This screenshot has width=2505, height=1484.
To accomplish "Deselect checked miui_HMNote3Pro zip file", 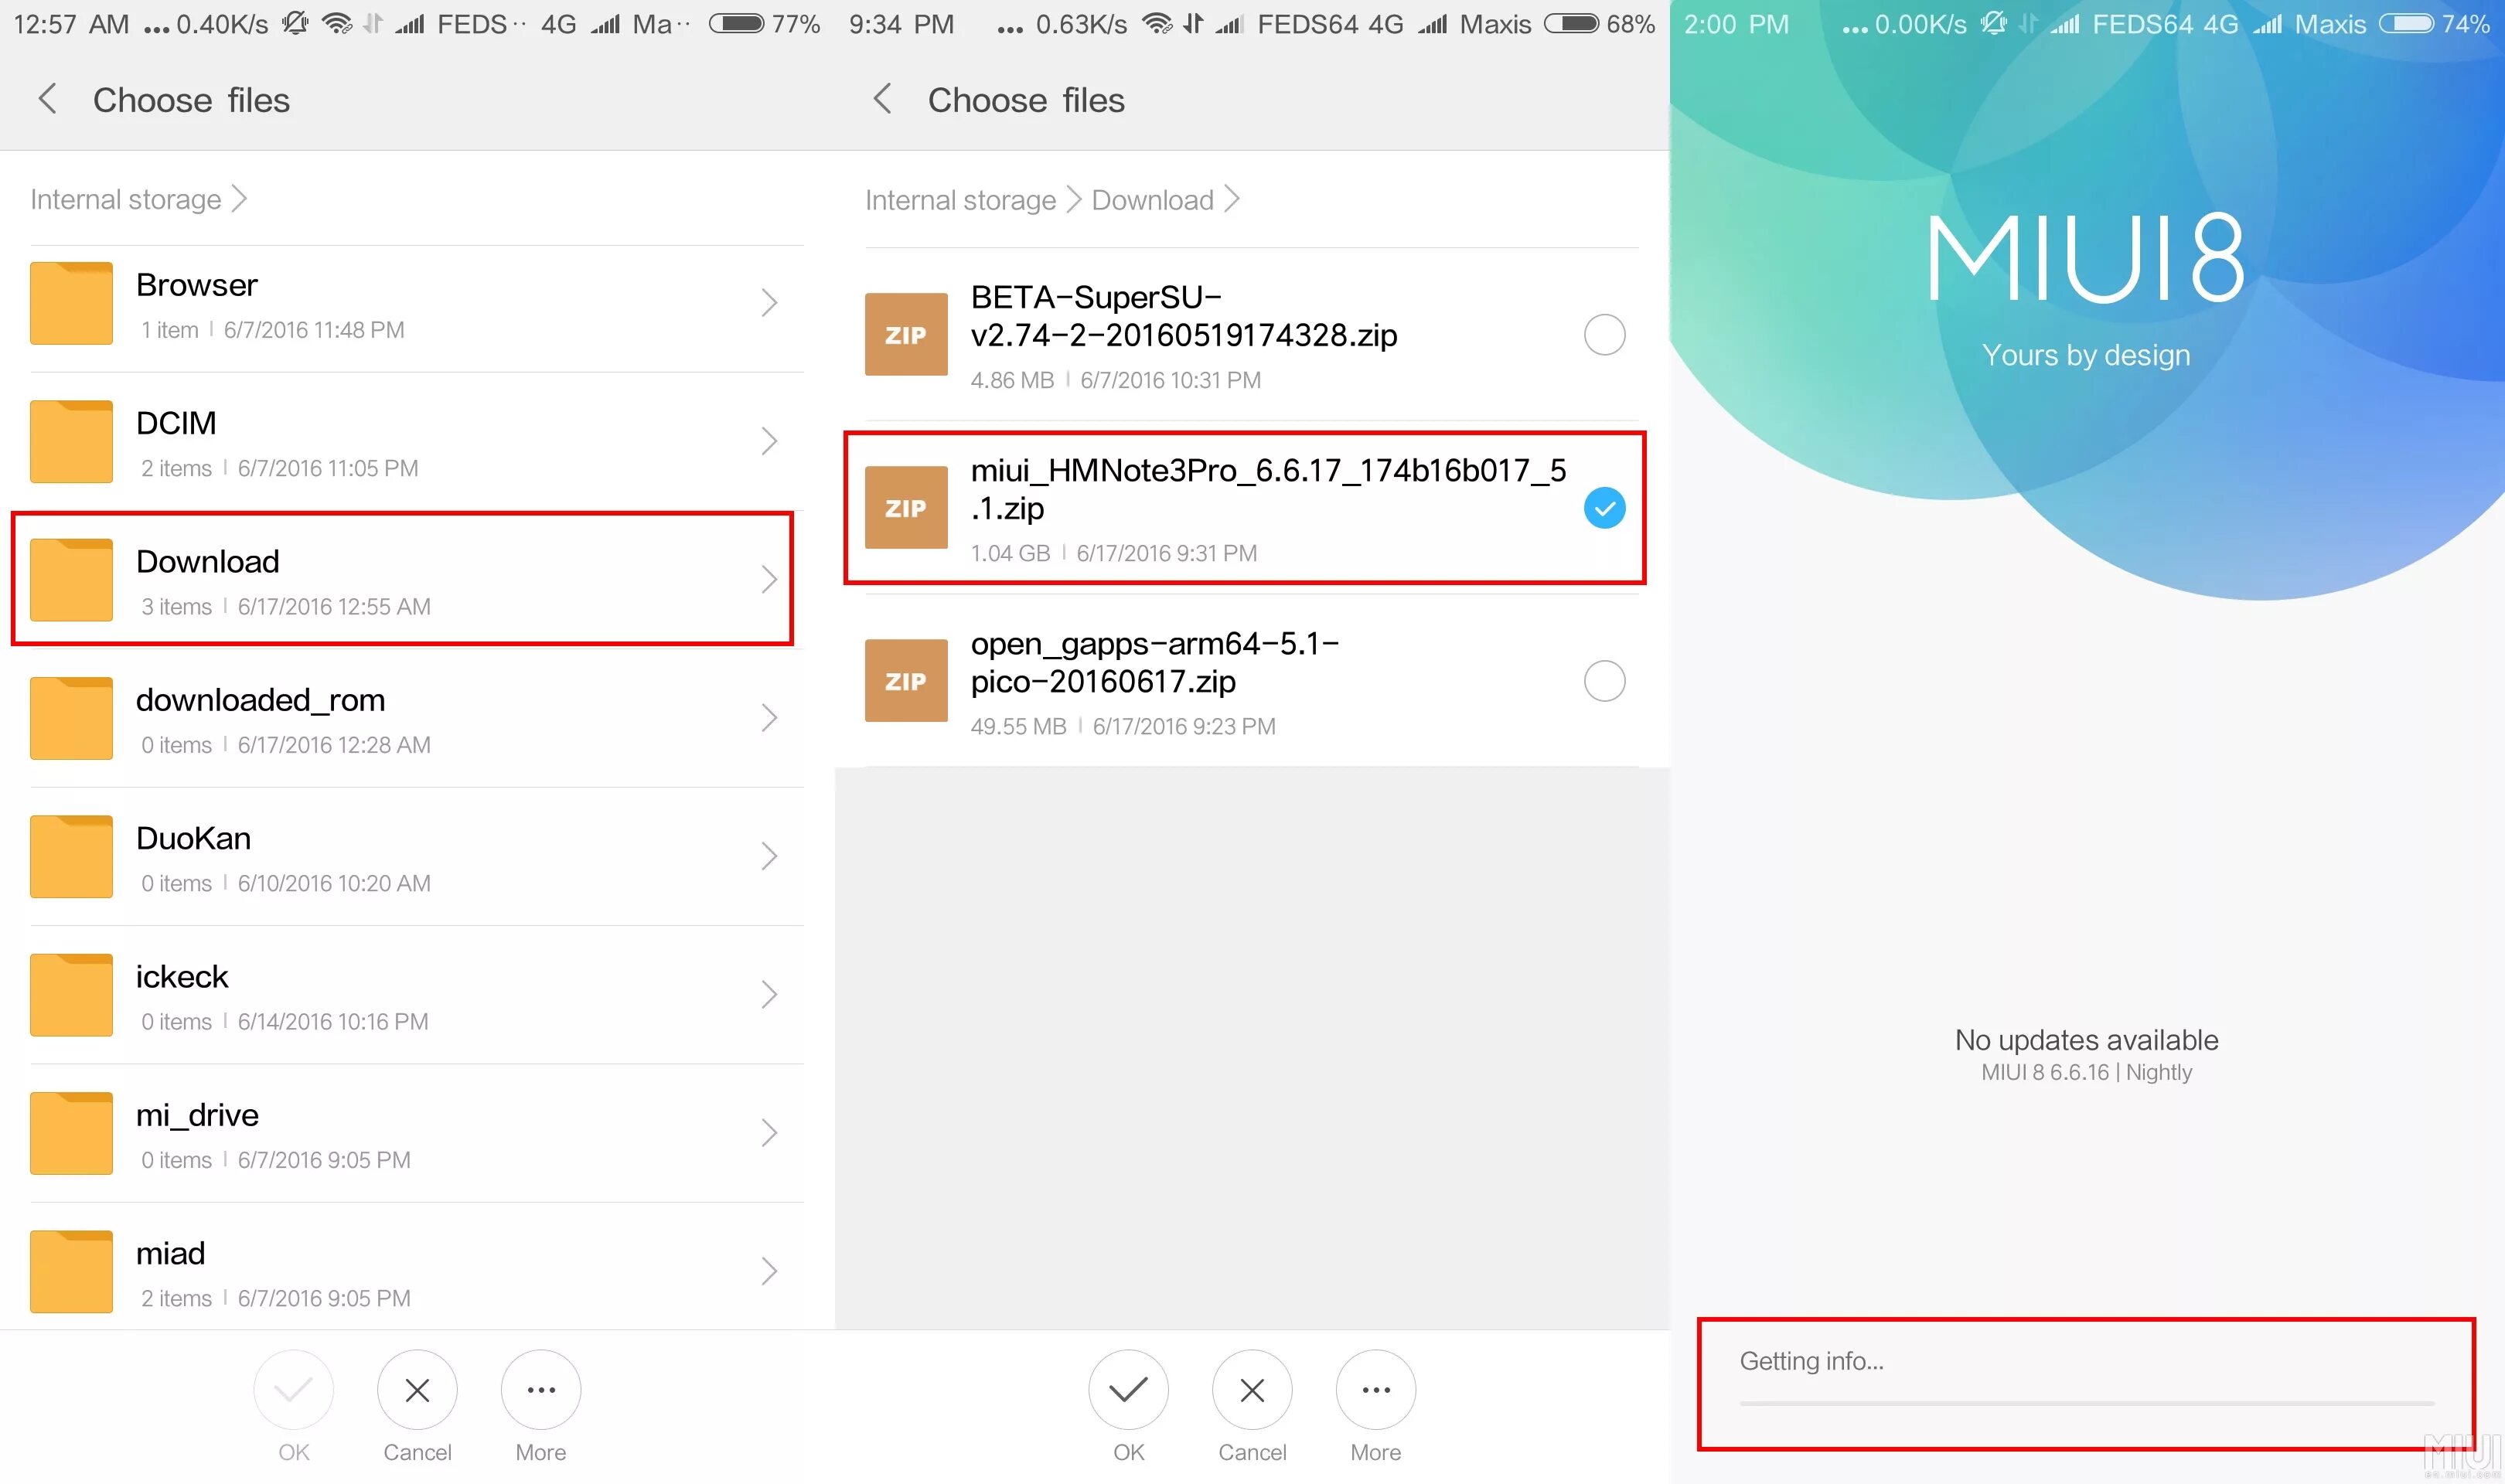I will (1604, 508).
